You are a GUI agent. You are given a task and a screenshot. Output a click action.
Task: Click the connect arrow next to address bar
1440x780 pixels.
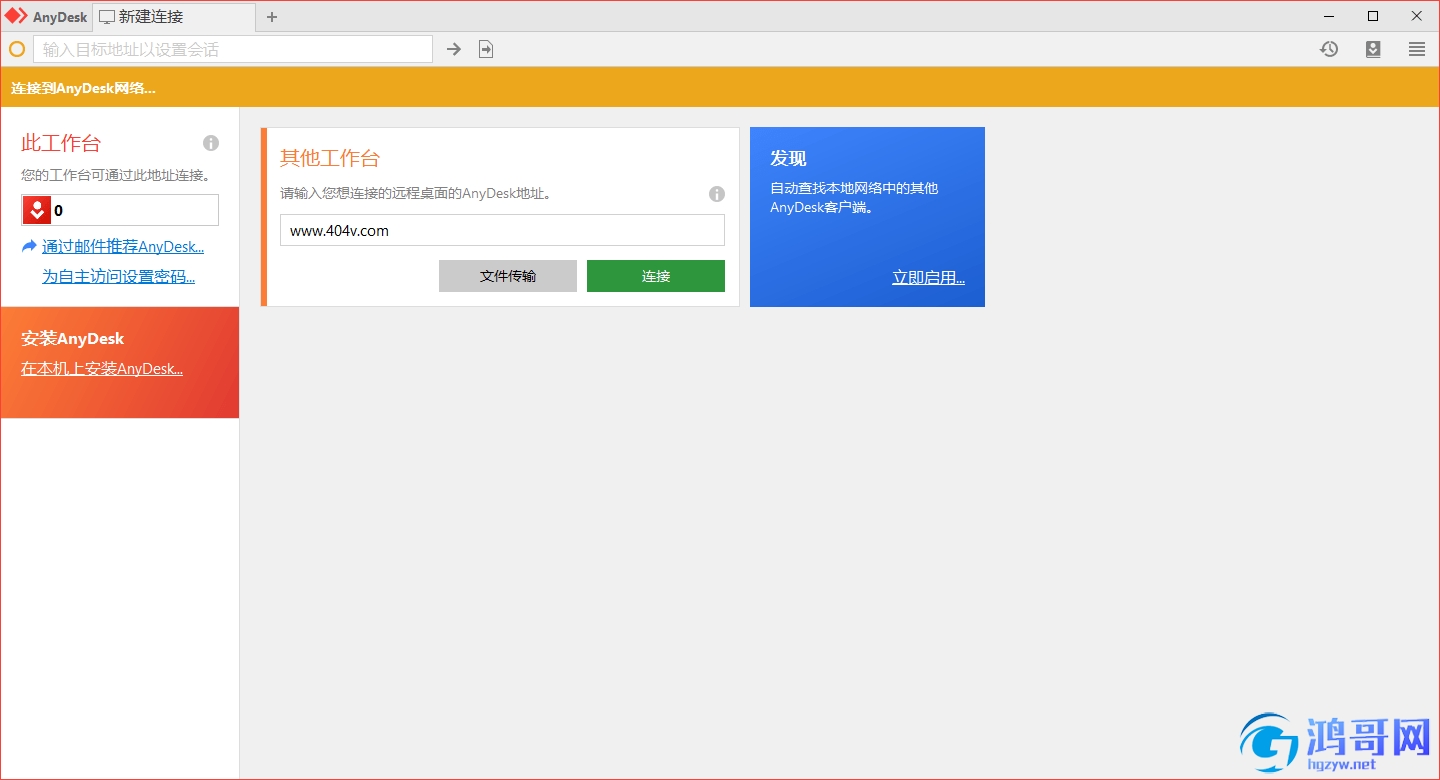[454, 49]
